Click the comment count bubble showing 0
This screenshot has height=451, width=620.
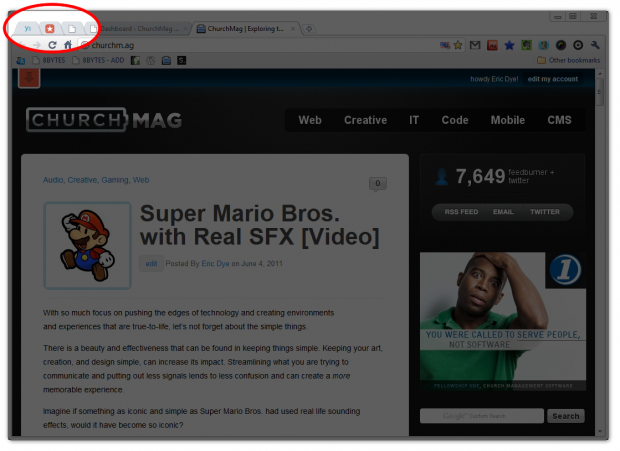click(x=378, y=184)
